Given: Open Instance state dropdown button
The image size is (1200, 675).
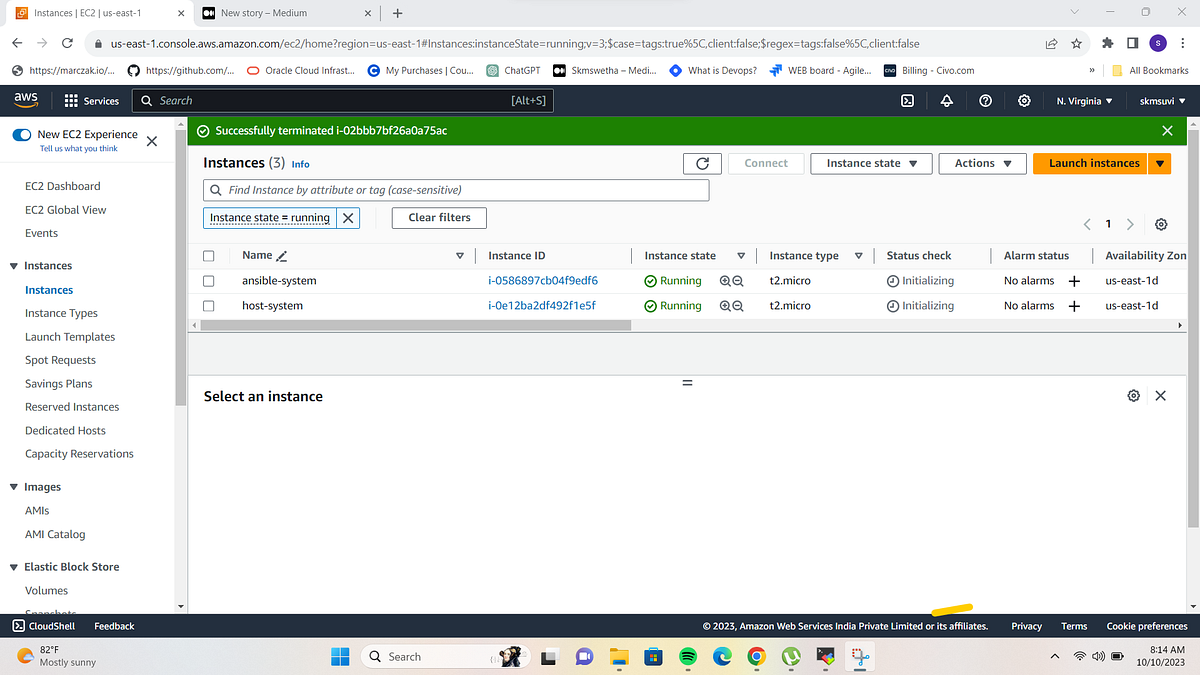Looking at the screenshot, I should tap(872, 163).
